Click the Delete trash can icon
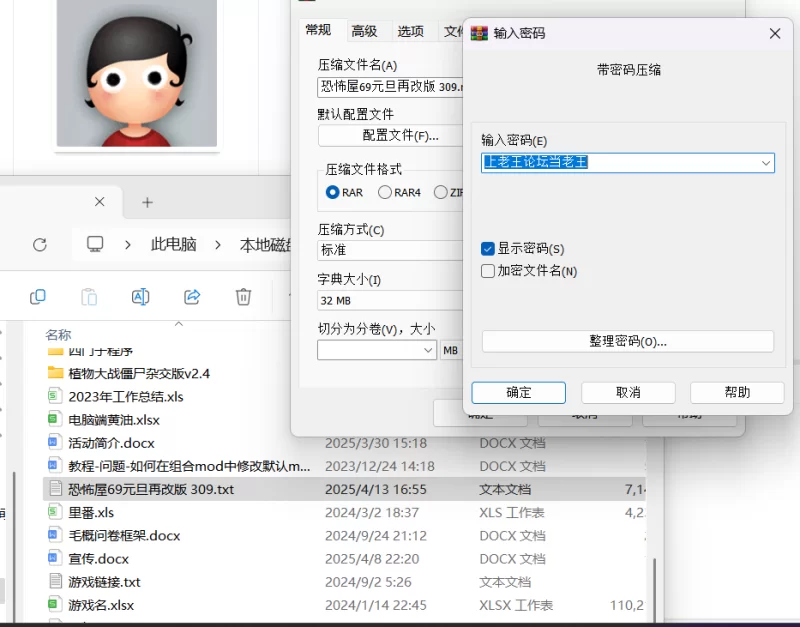The width and height of the screenshot is (800, 627). (243, 296)
